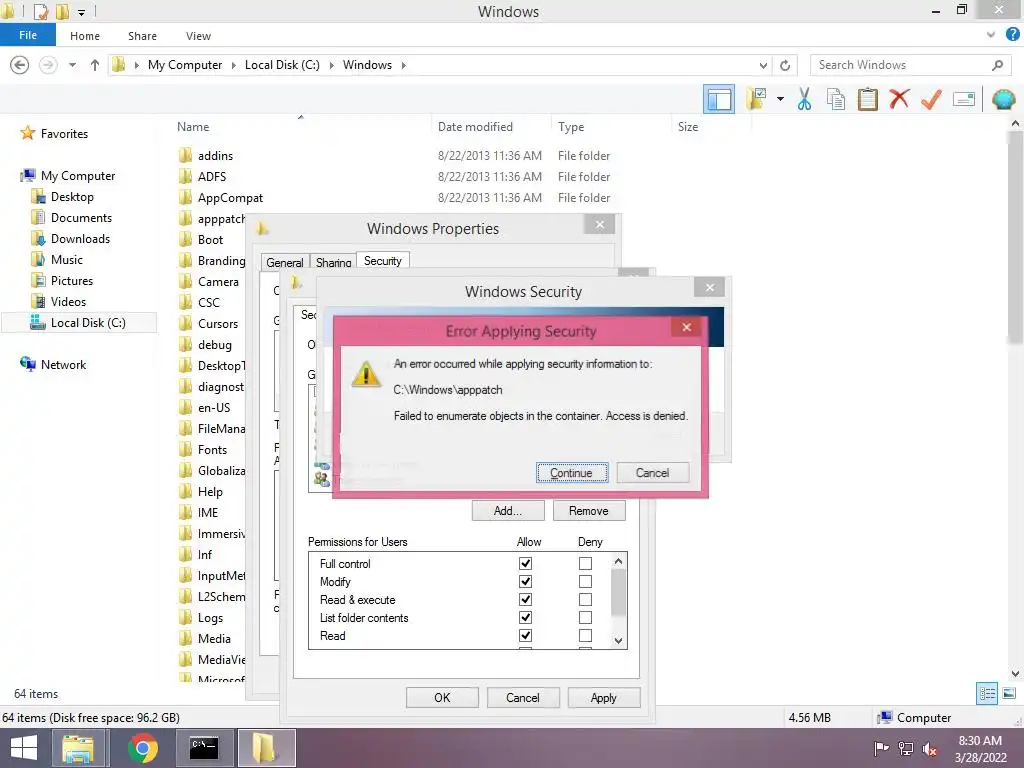Open the File menu in Explorer
Screen dimensions: 1024x768
[27, 35]
